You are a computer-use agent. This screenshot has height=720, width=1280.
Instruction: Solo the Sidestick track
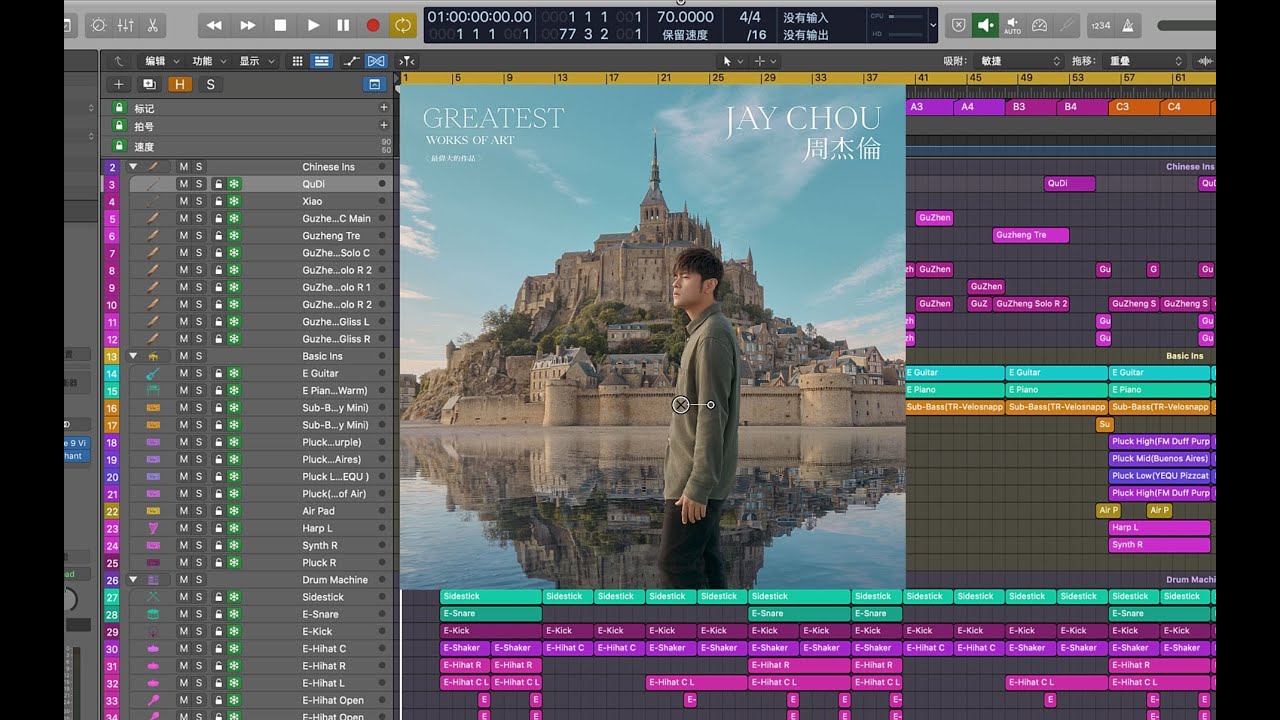(198, 597)
